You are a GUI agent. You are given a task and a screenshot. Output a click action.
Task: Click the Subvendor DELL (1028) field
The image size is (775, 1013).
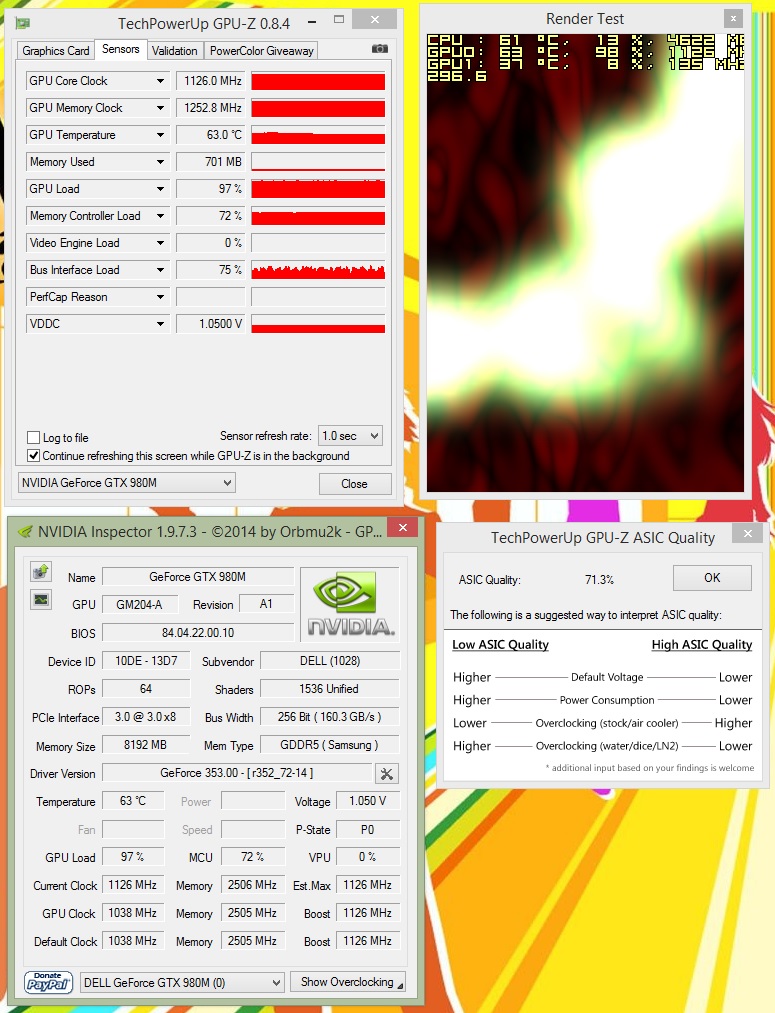click(329, 661)
